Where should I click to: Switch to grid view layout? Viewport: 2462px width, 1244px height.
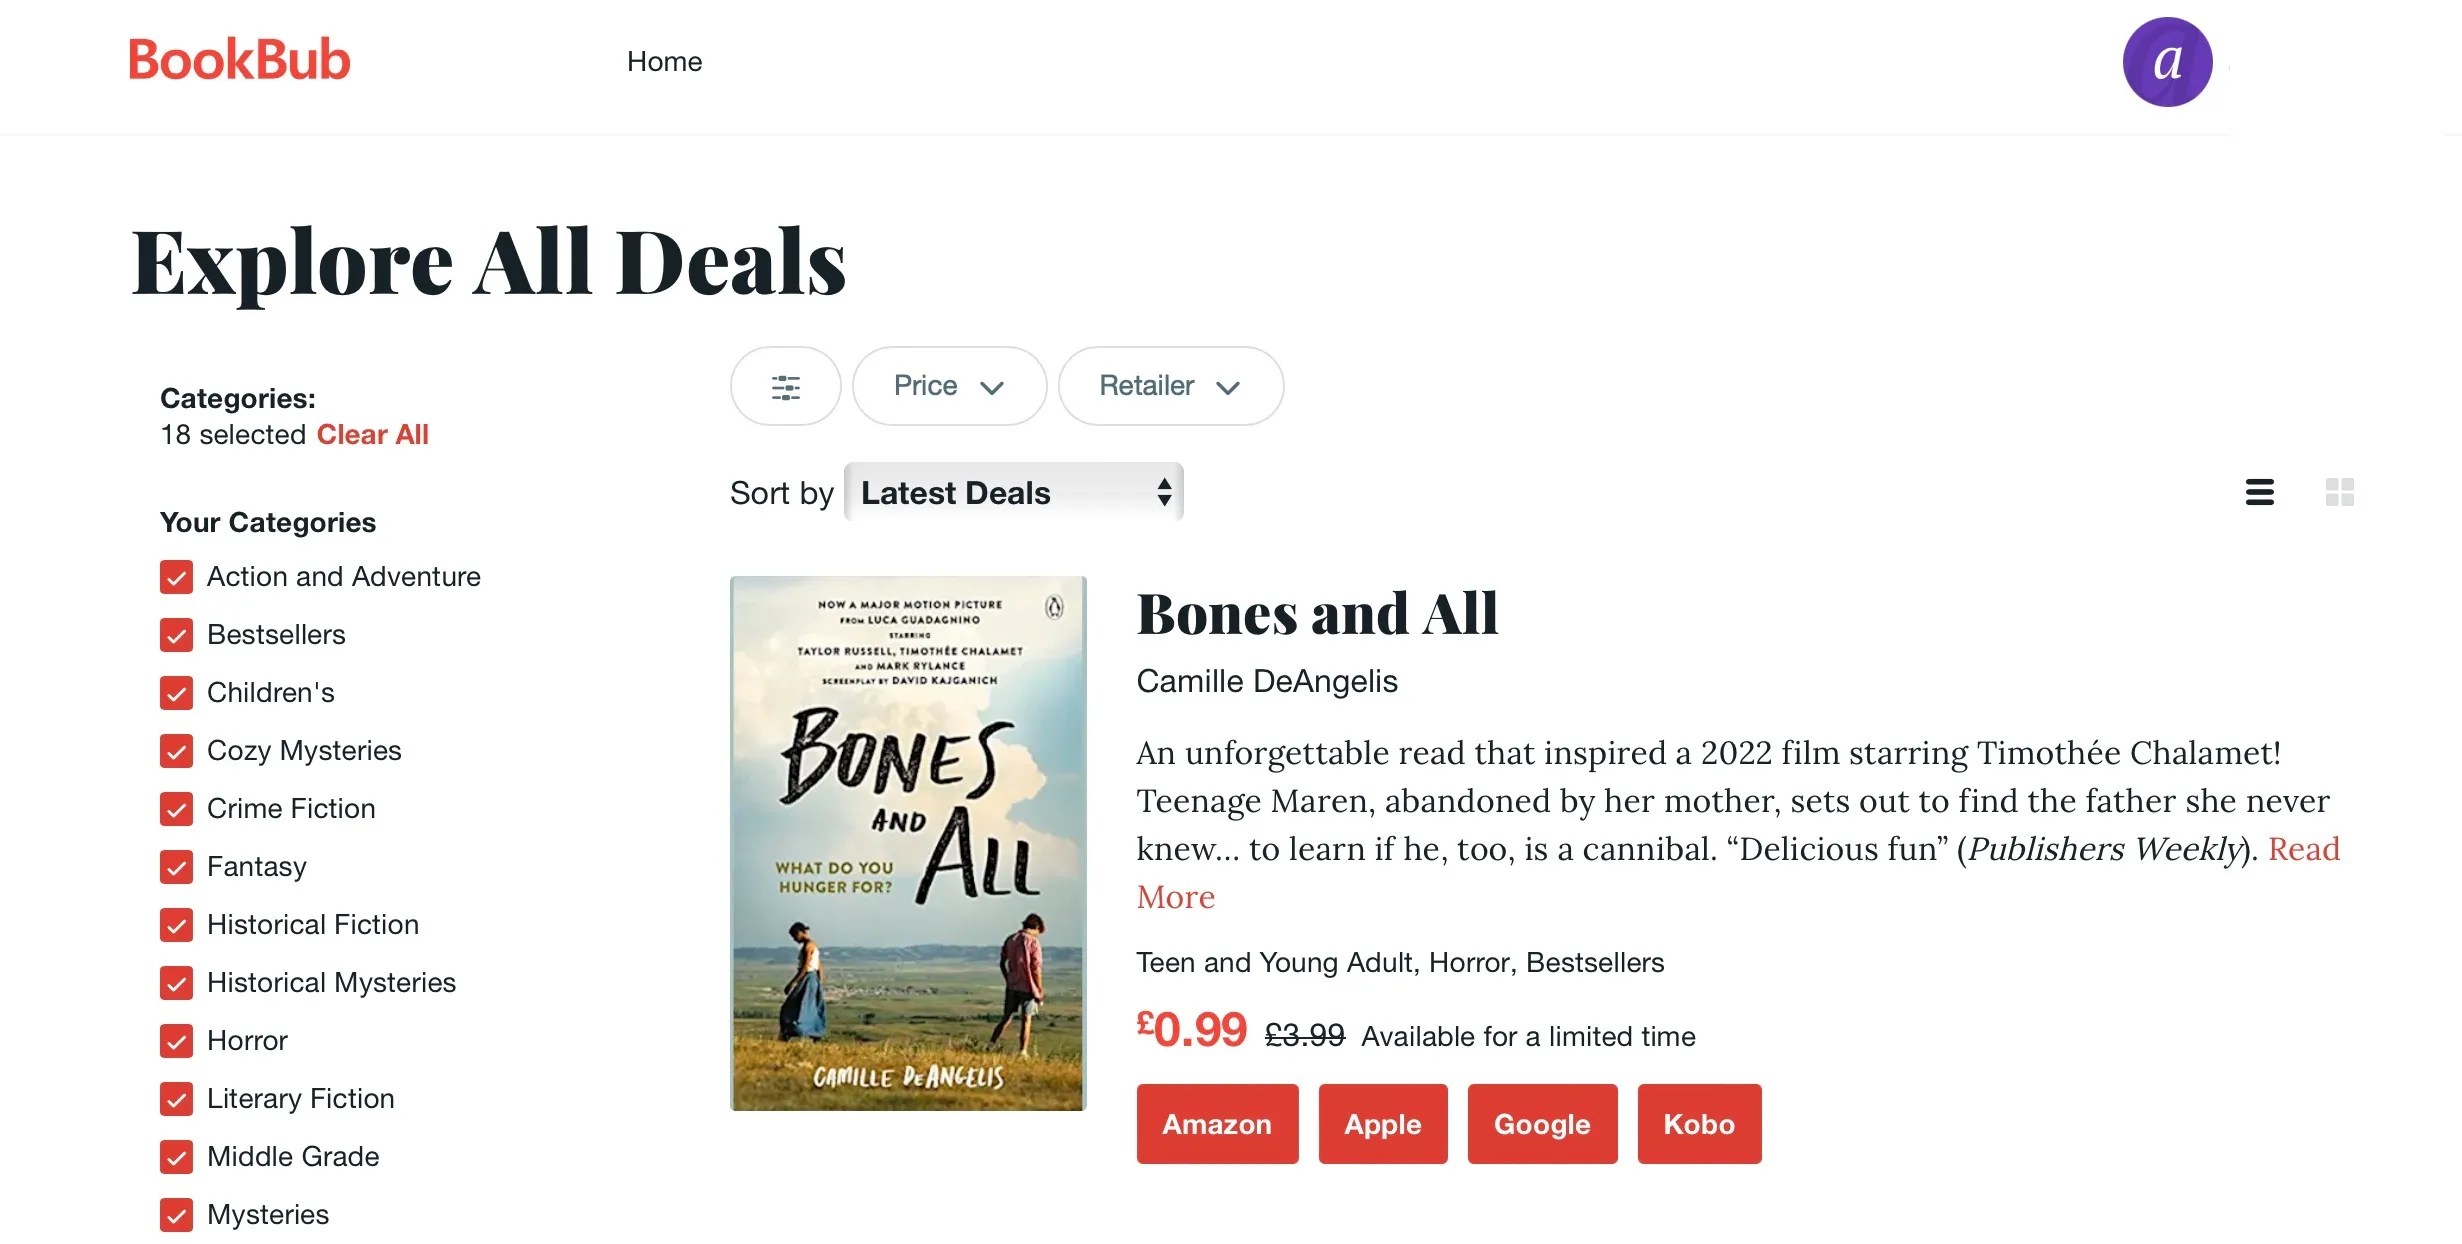click(x=2340, y=492)
